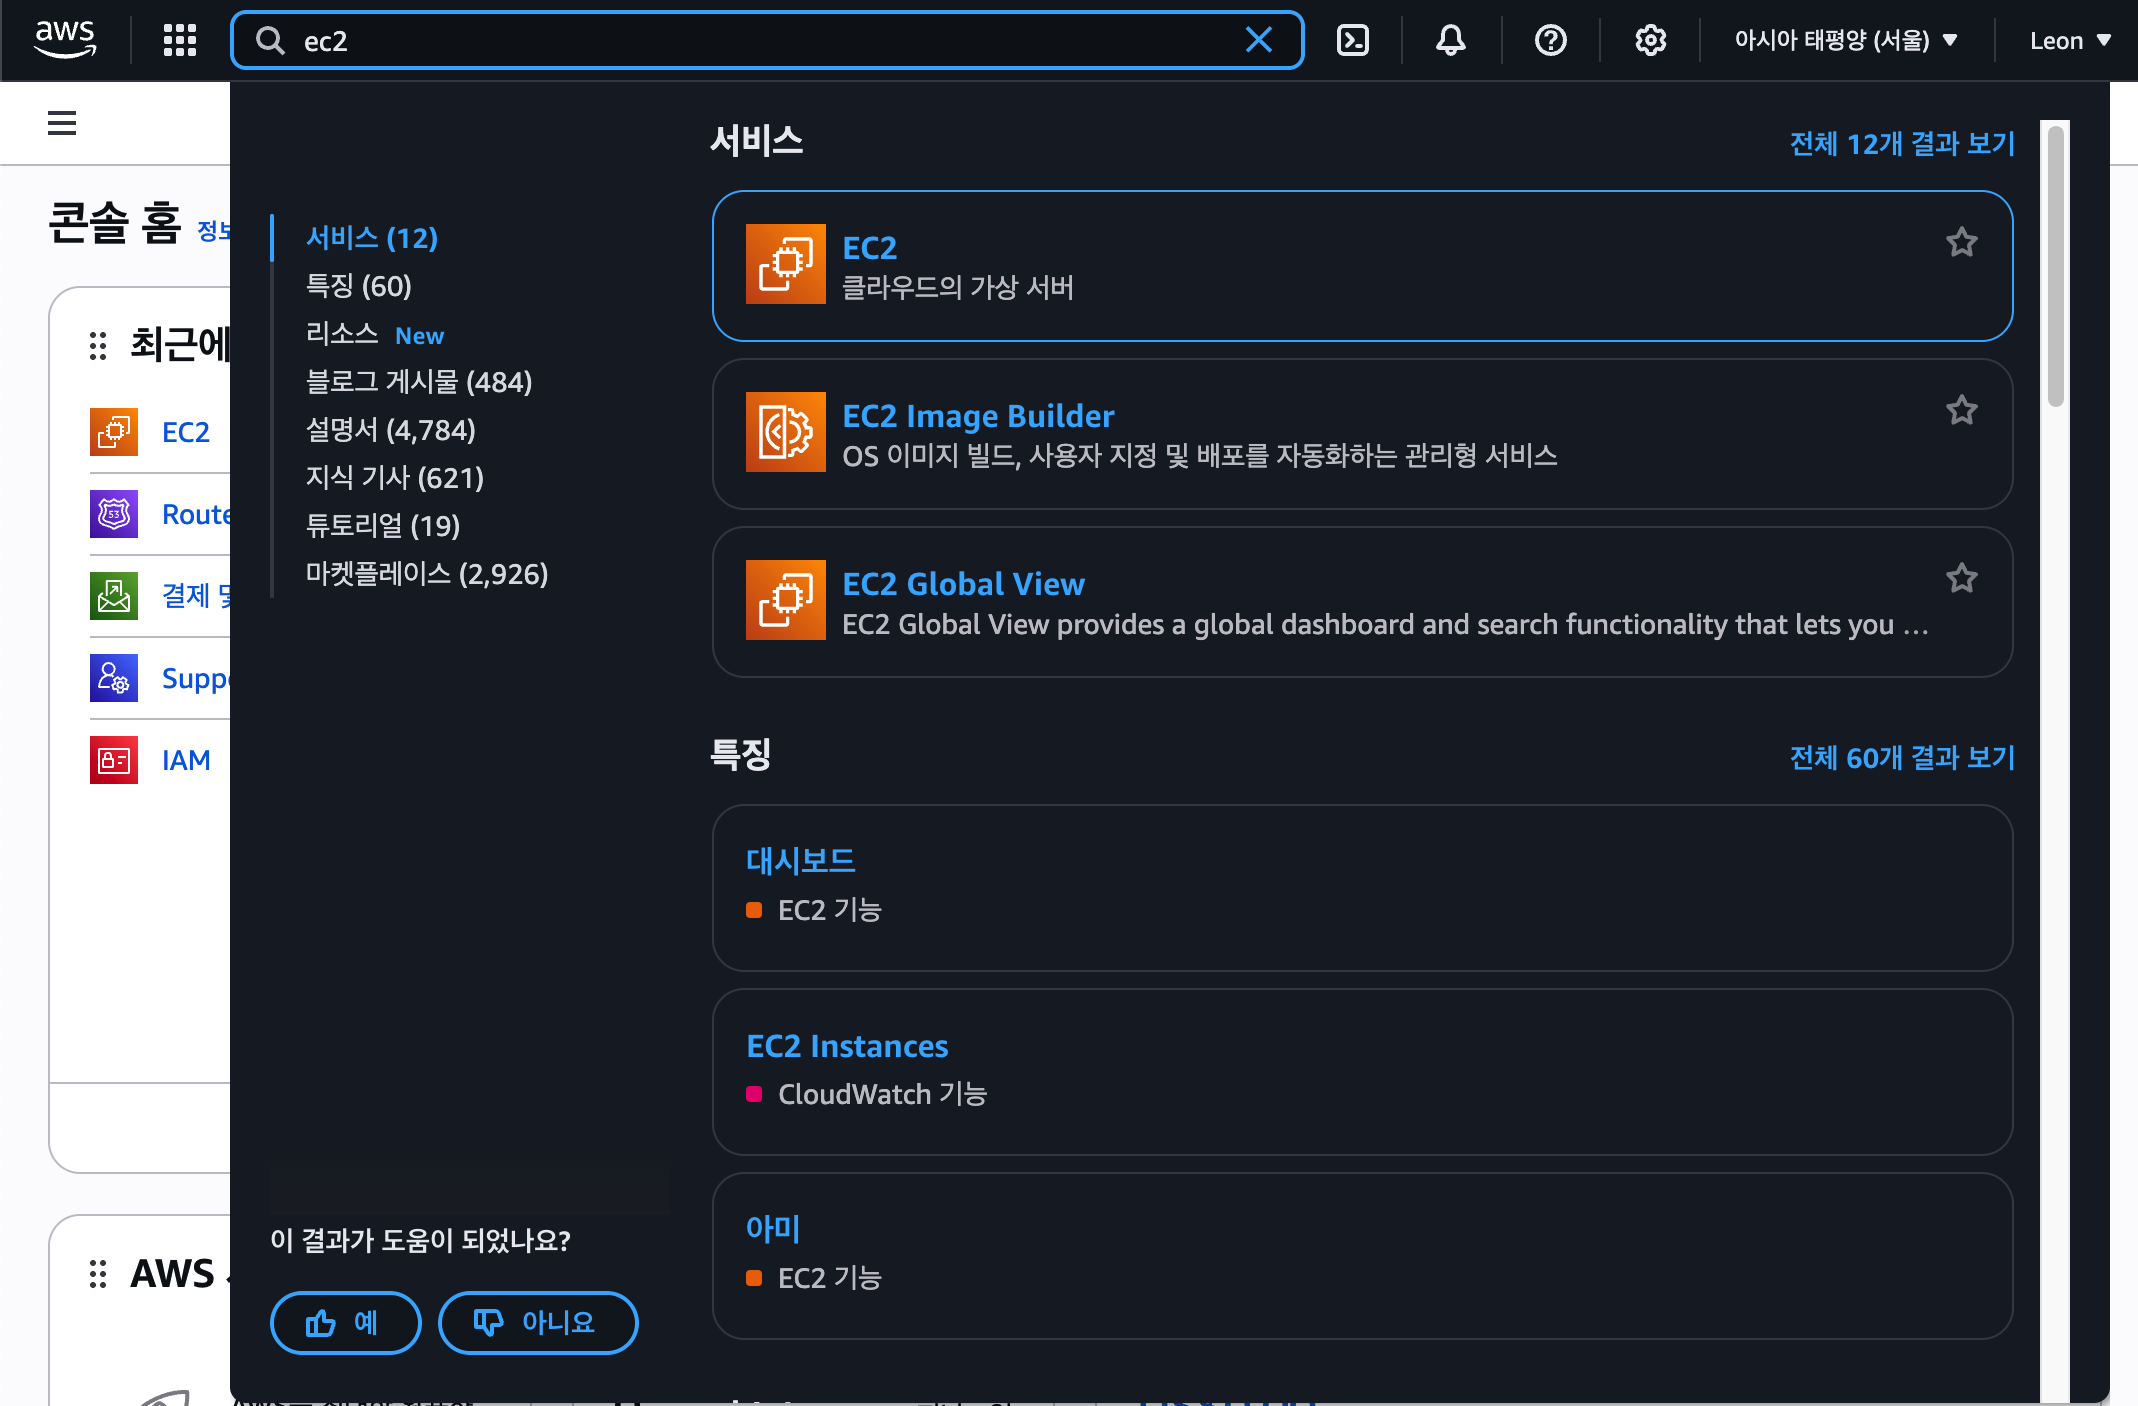2138x1406 pixels.
Task: Click the search results scrollbar
Action: click(2055, 266)
